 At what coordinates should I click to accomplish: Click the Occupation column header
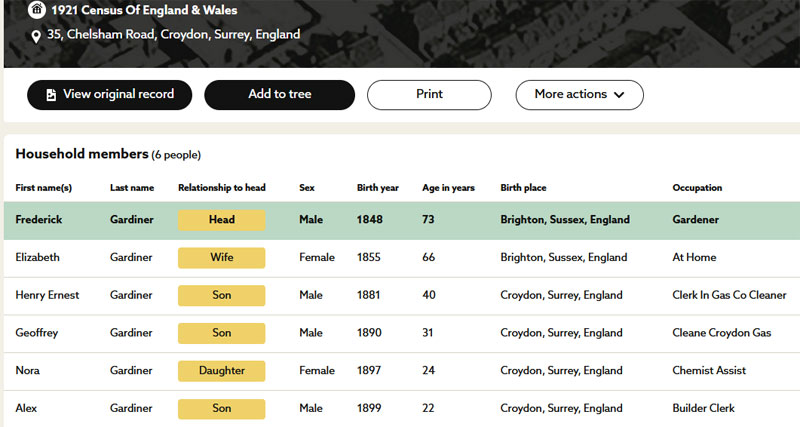point(697,188)
